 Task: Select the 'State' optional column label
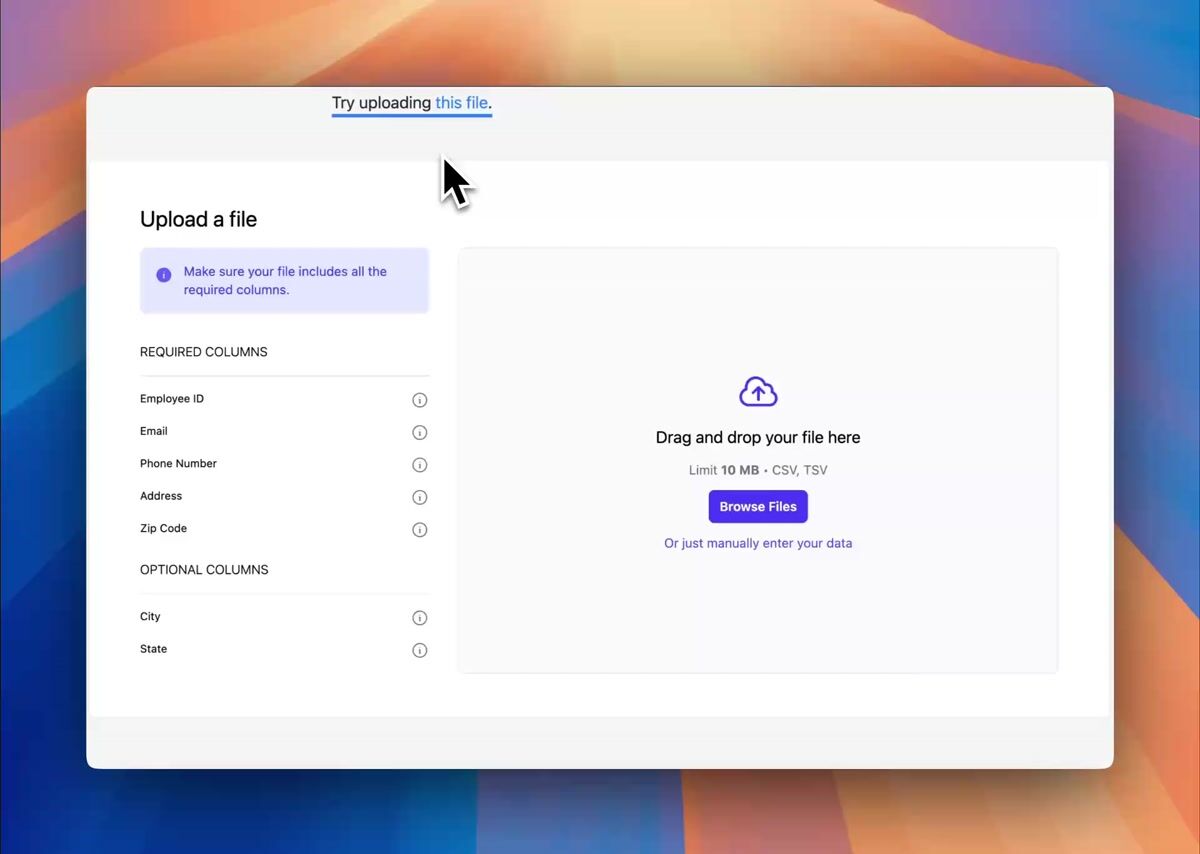click(154, 649)
